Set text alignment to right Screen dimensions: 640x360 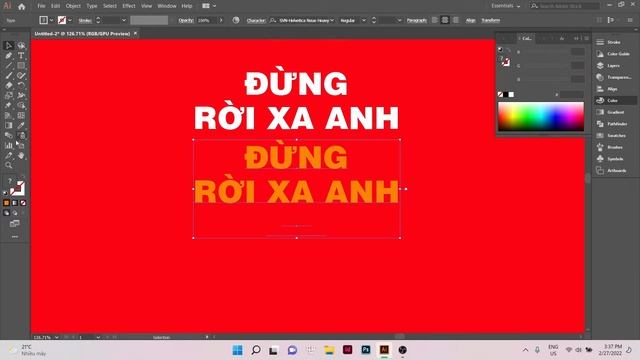point(456,20)
